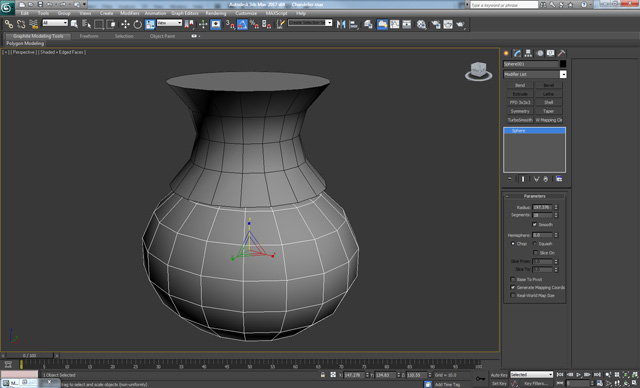Open the selection filter All dropdown
The width and height of the screenshot is (640, 388).
point(55,23)
